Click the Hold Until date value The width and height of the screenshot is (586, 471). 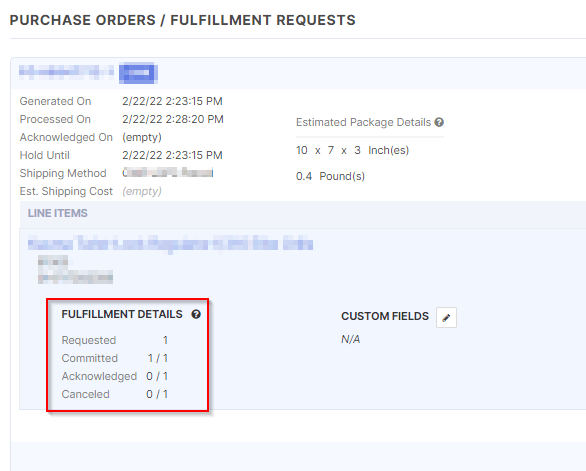tap(172, 155)
